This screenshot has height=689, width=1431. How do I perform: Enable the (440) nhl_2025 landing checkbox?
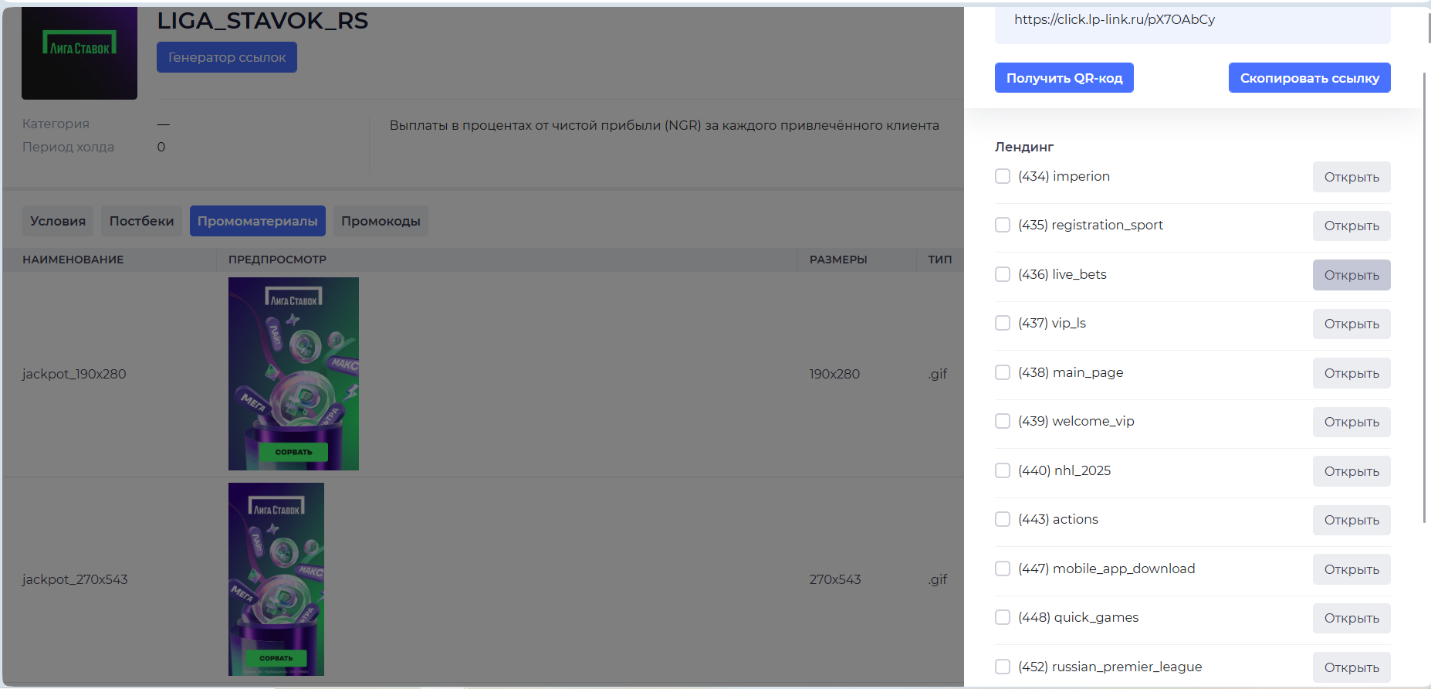point(1003,471)
